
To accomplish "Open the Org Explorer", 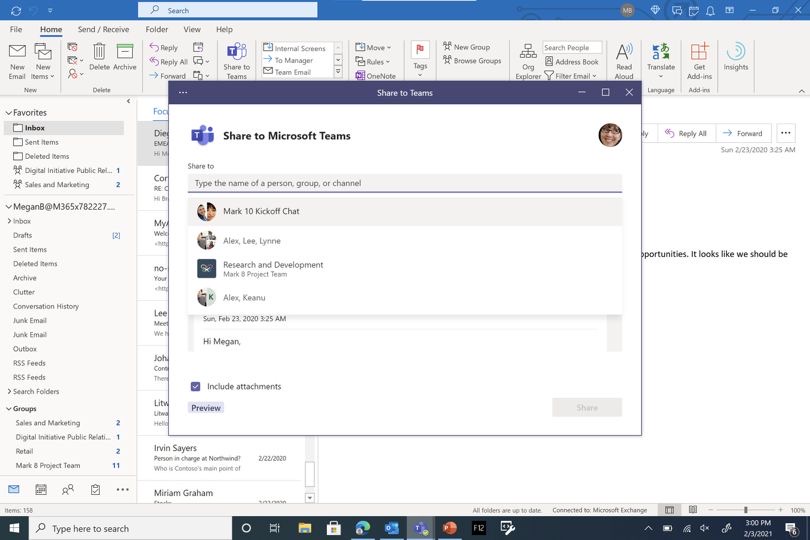I will 528,61.
